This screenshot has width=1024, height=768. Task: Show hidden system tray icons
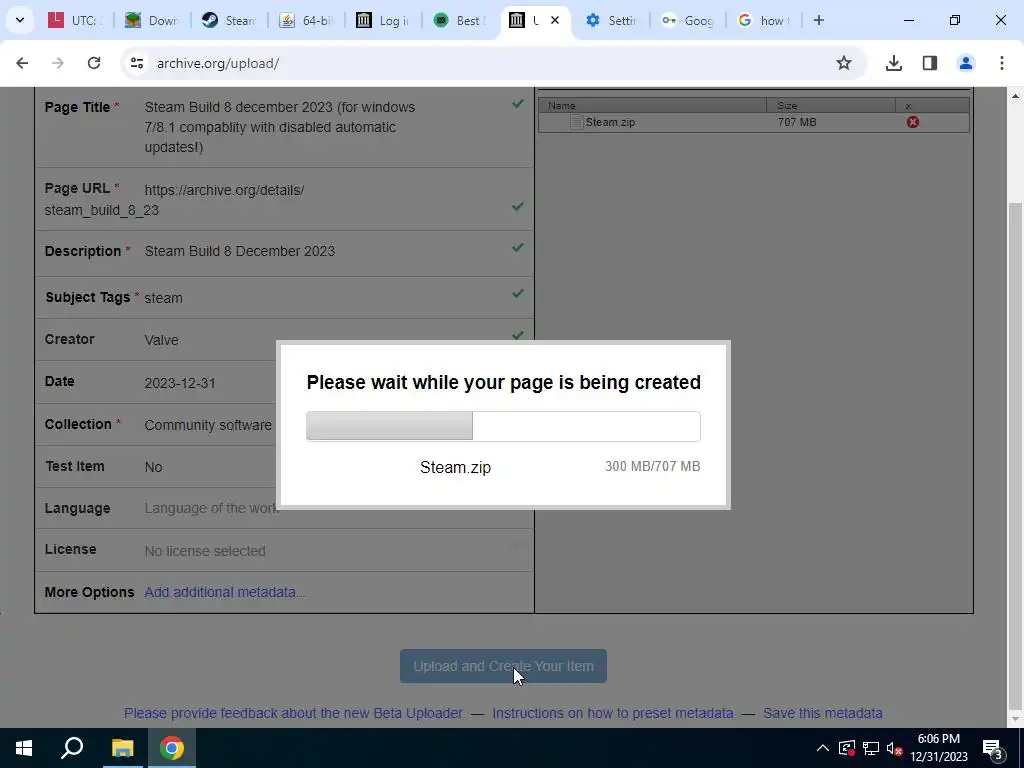(x=823, y=748)
